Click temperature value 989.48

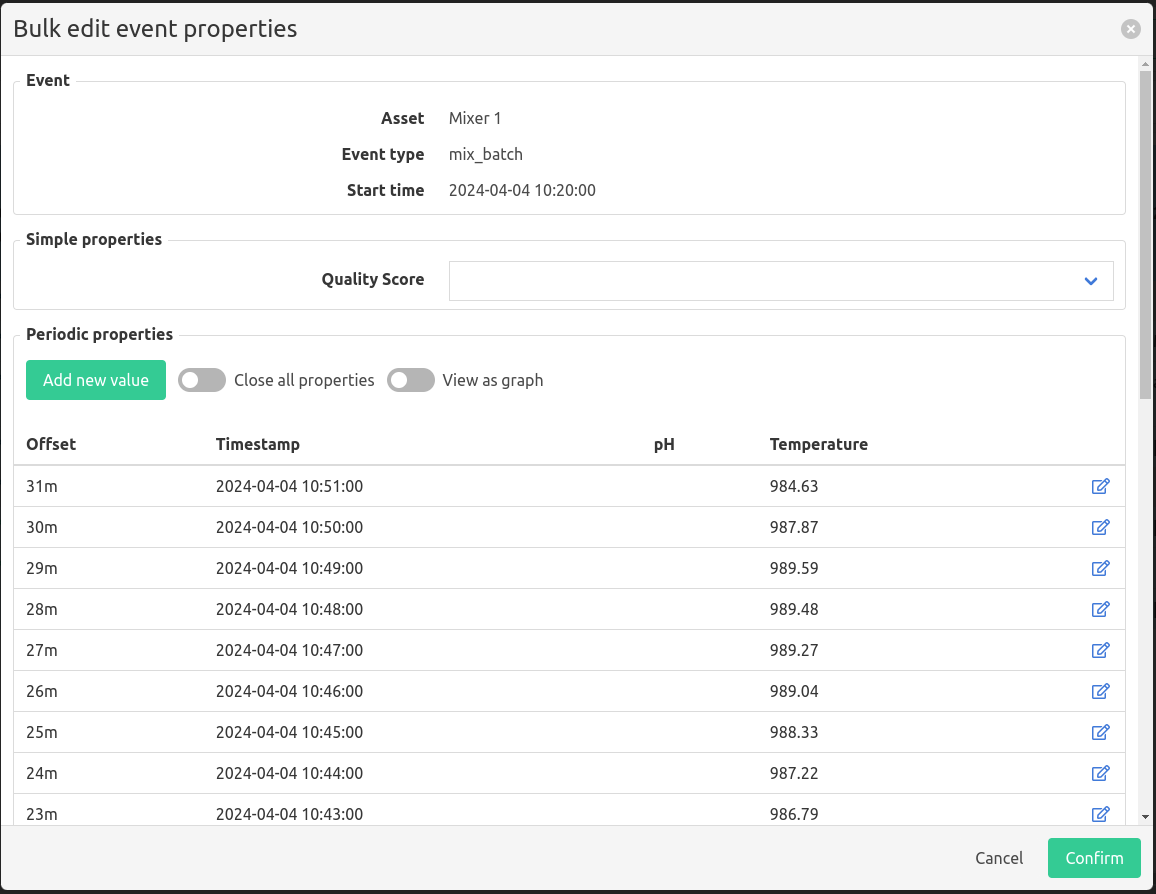click(794, 610)
